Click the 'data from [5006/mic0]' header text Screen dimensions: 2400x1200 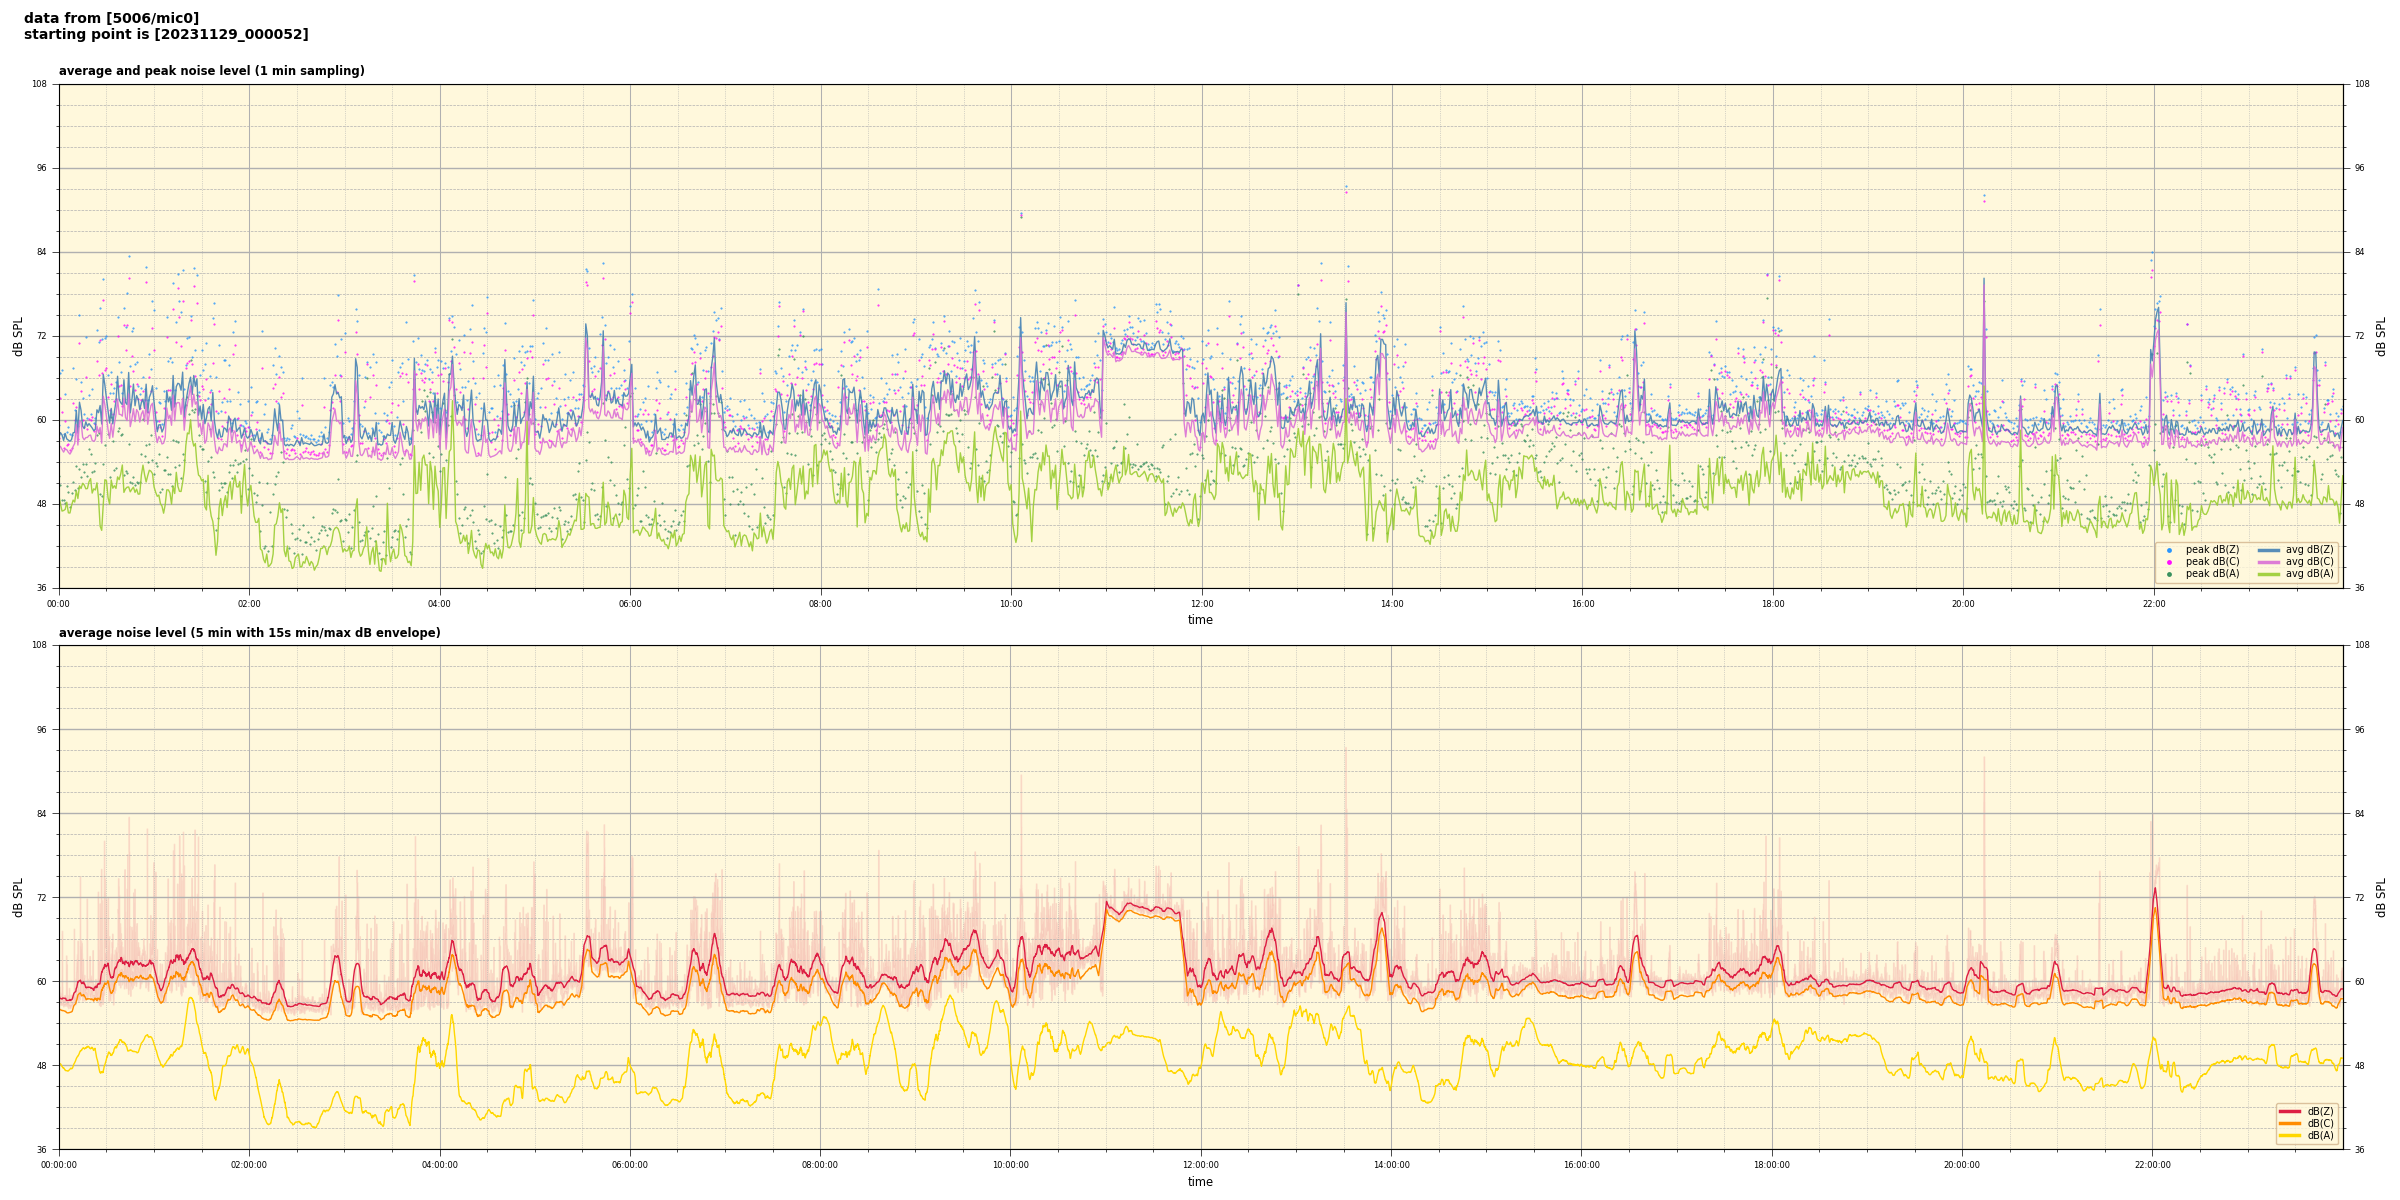111,18
